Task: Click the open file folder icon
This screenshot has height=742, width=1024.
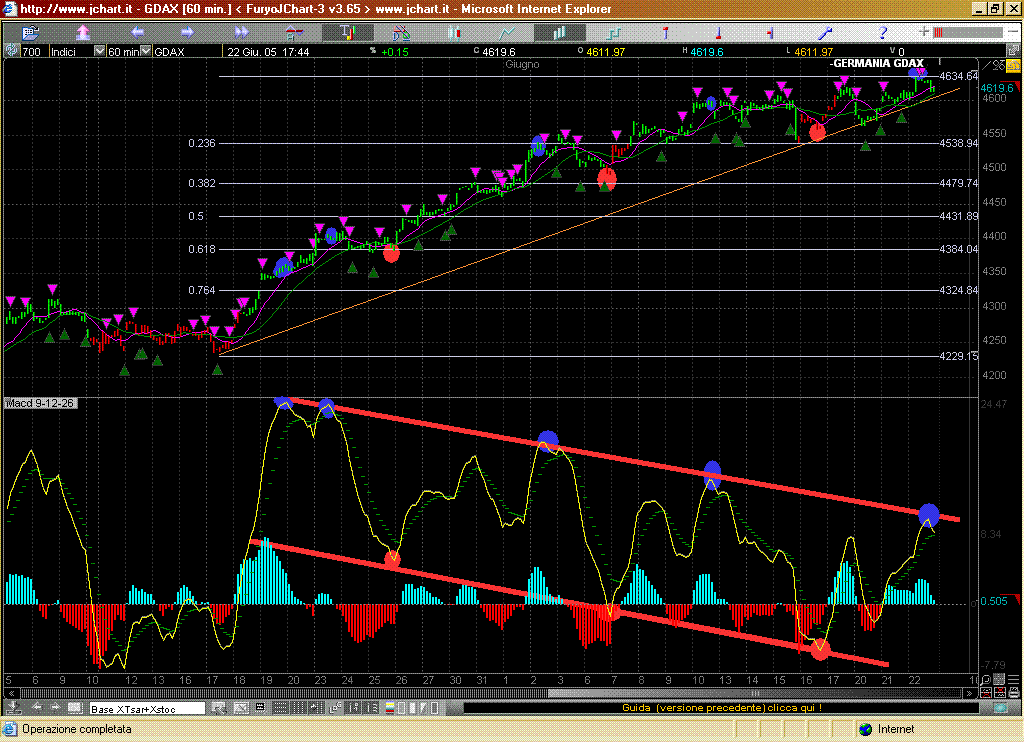Action: [x=28, y=33]
